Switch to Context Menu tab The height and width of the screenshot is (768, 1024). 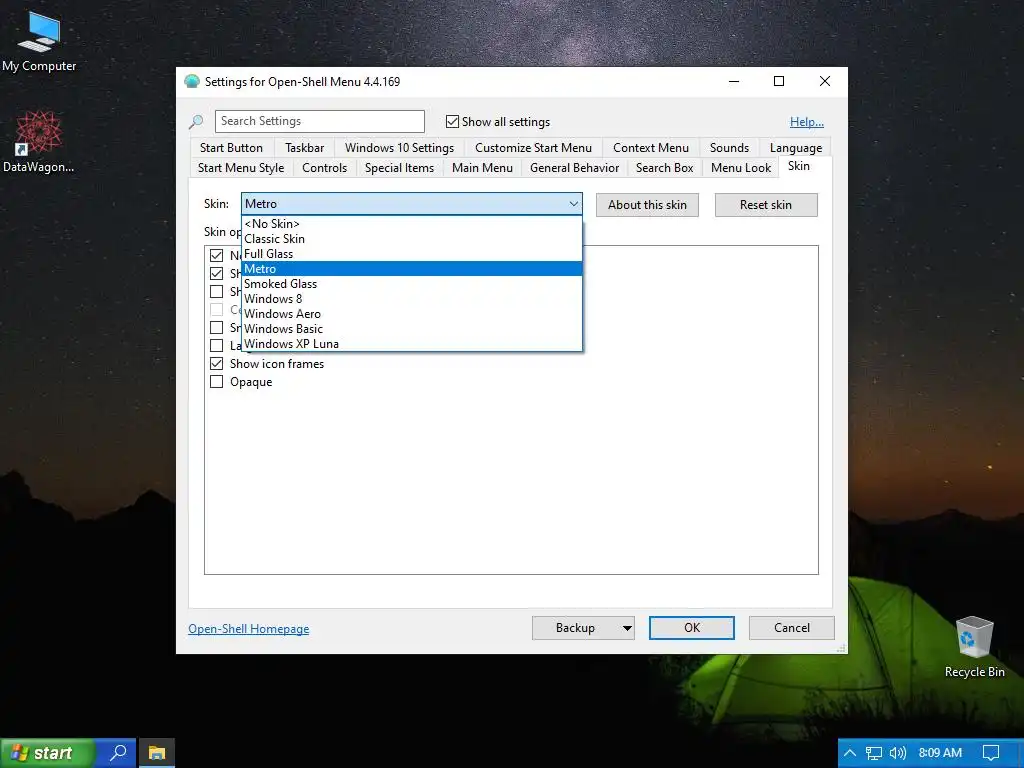tap(650, 148)
